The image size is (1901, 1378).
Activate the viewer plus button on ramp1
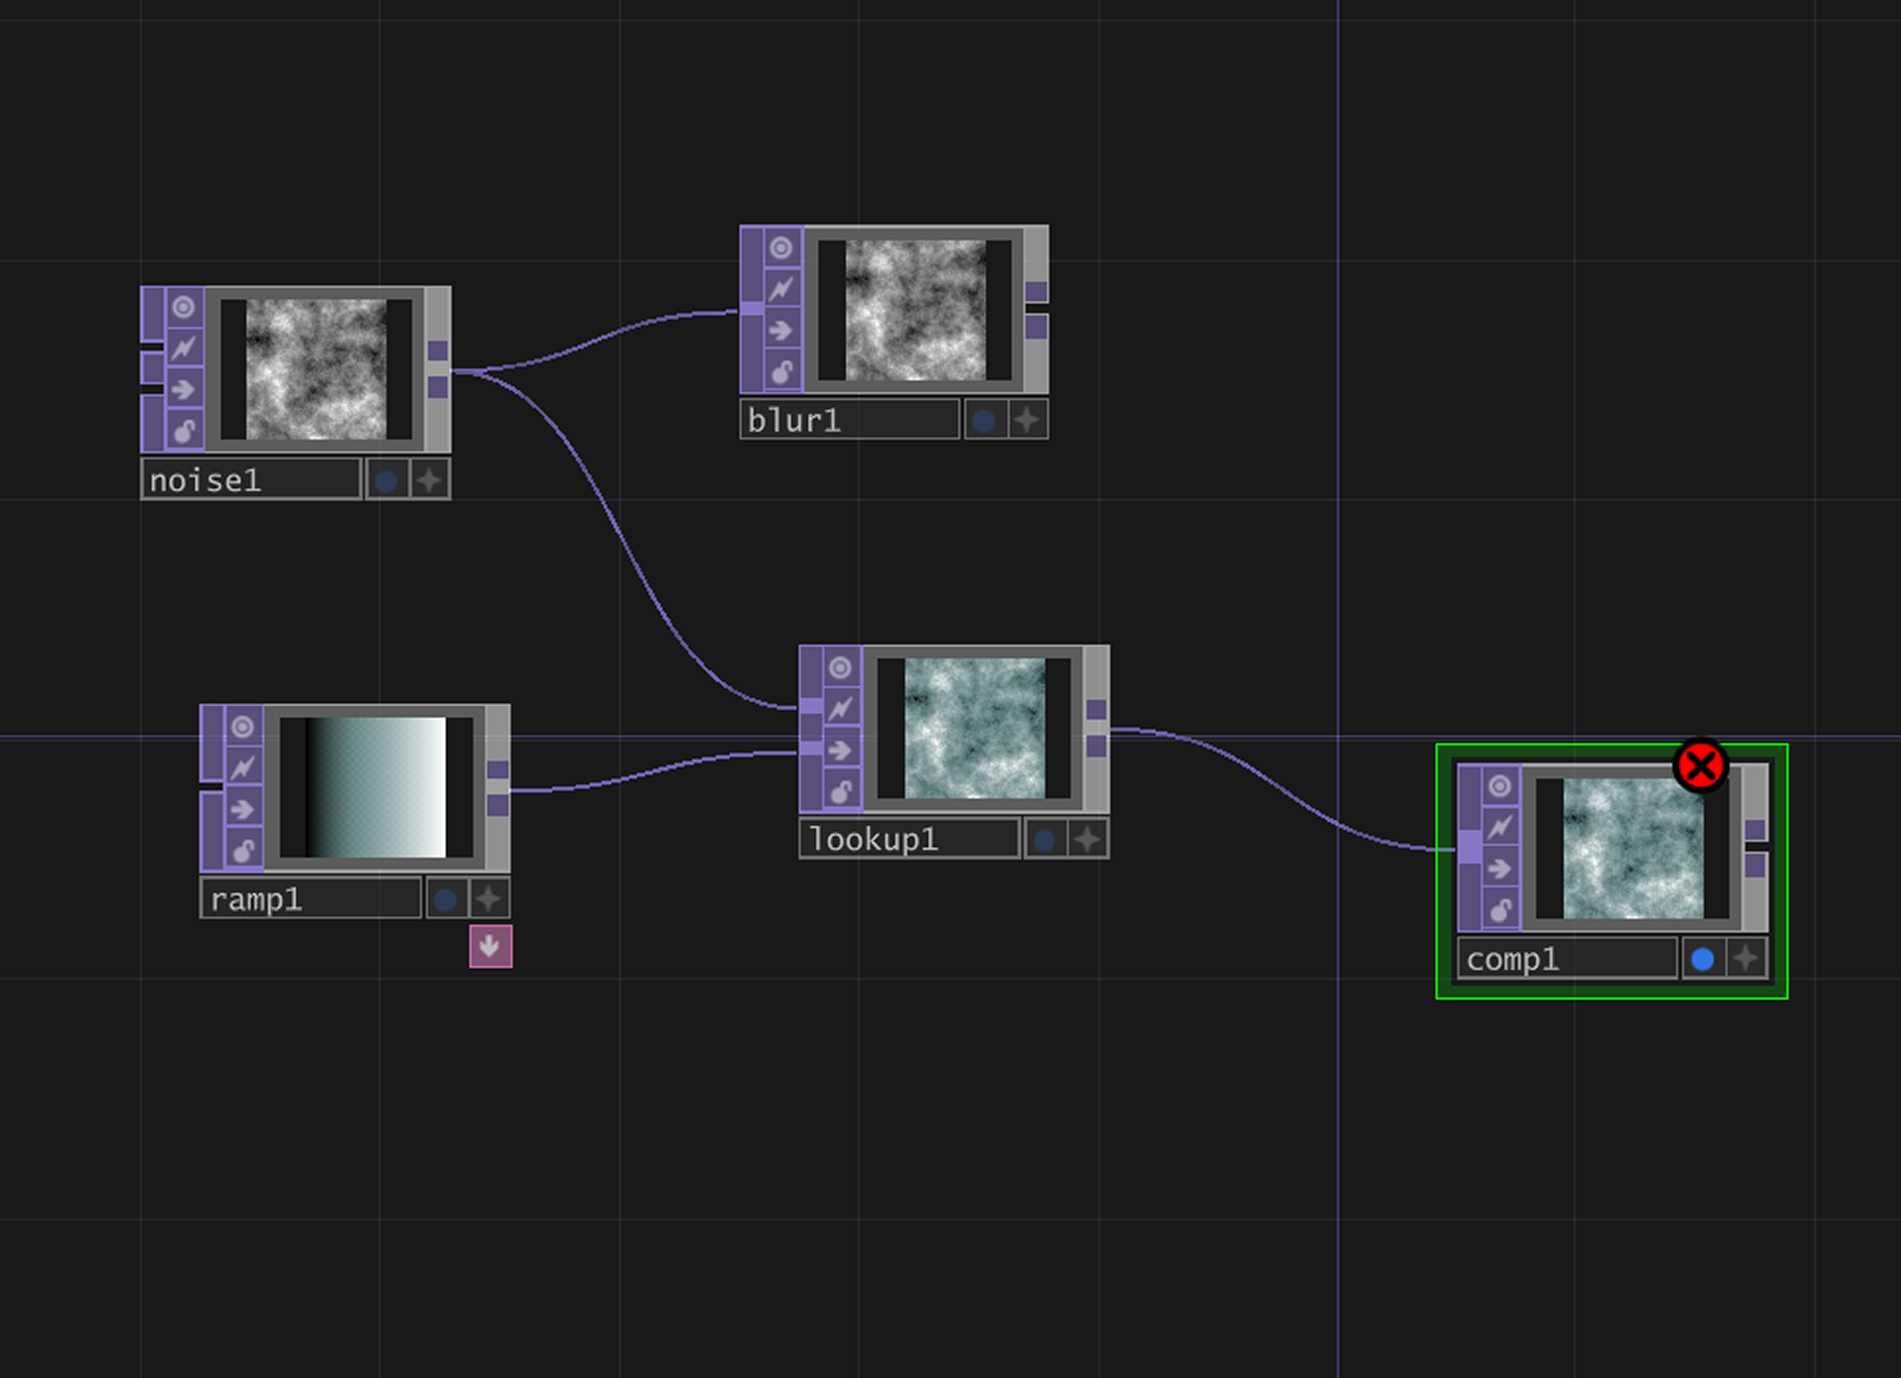(489, 899)
